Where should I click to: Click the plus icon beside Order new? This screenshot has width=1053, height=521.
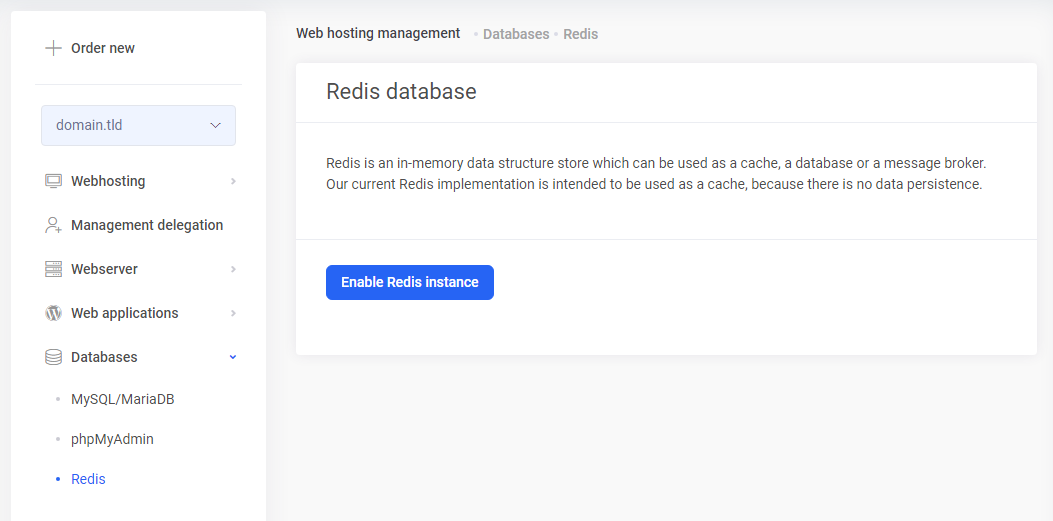53,48
